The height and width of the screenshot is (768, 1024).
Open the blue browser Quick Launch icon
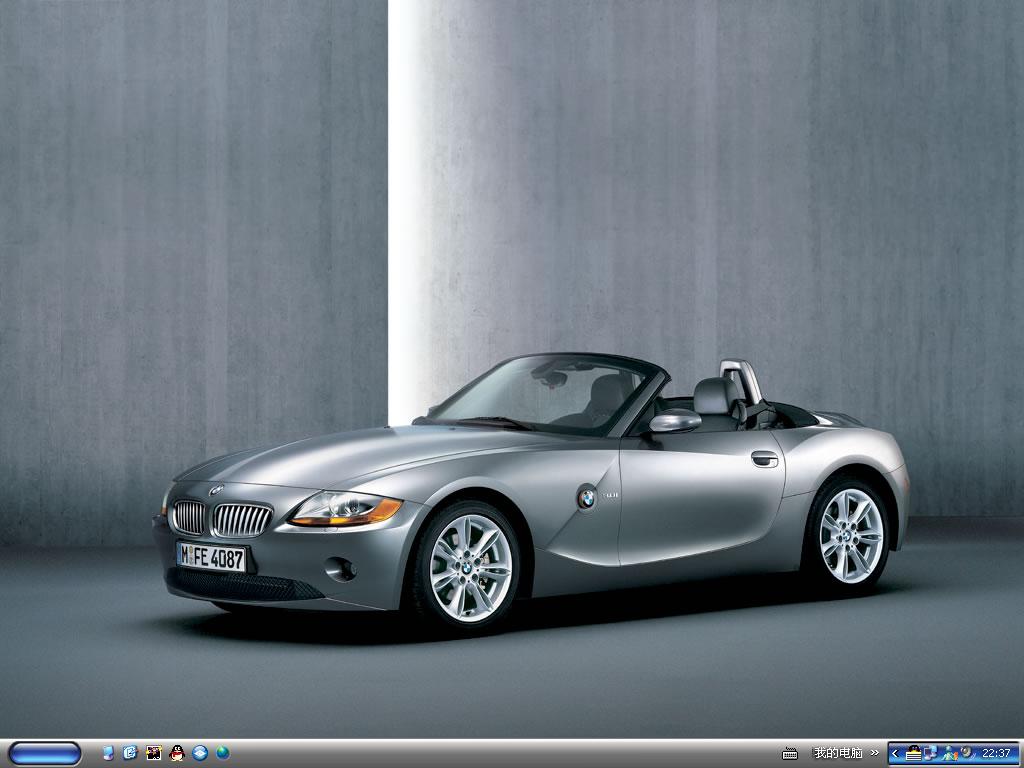[x=130, y=753]
